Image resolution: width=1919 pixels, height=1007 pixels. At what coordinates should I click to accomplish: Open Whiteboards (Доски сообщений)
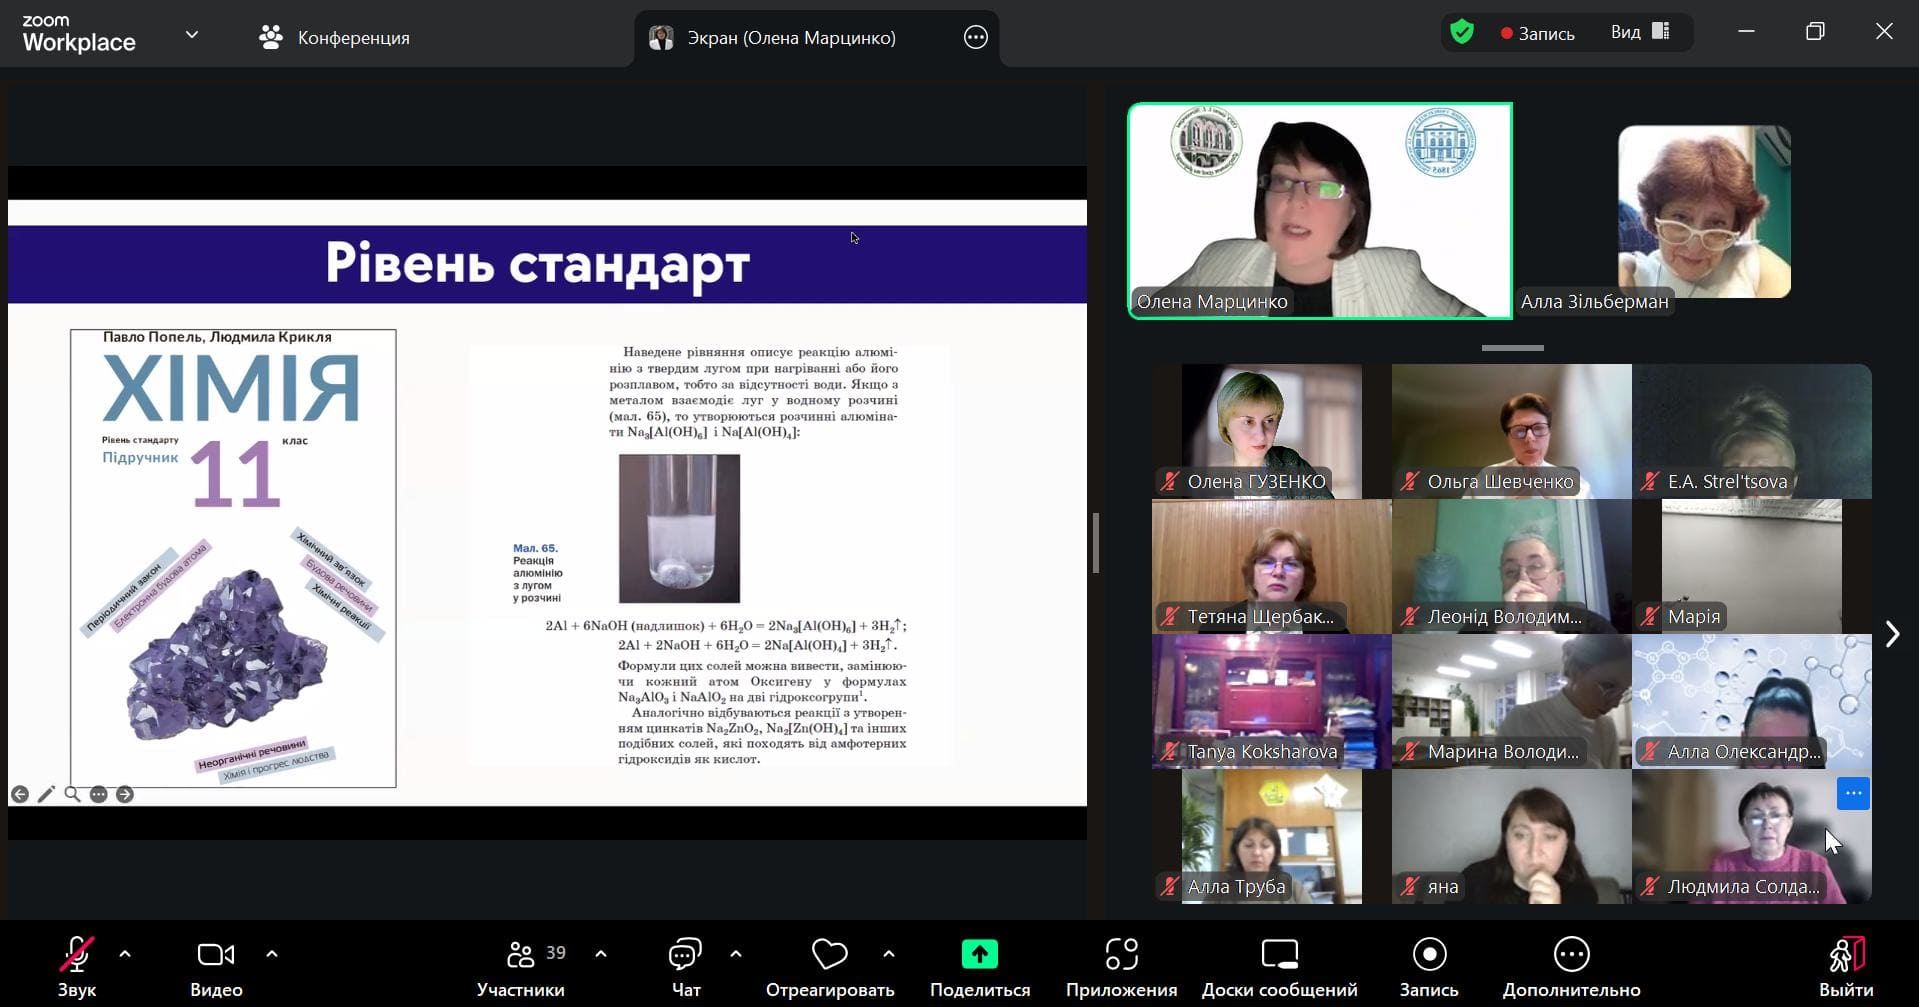[x=1279, y=956]
